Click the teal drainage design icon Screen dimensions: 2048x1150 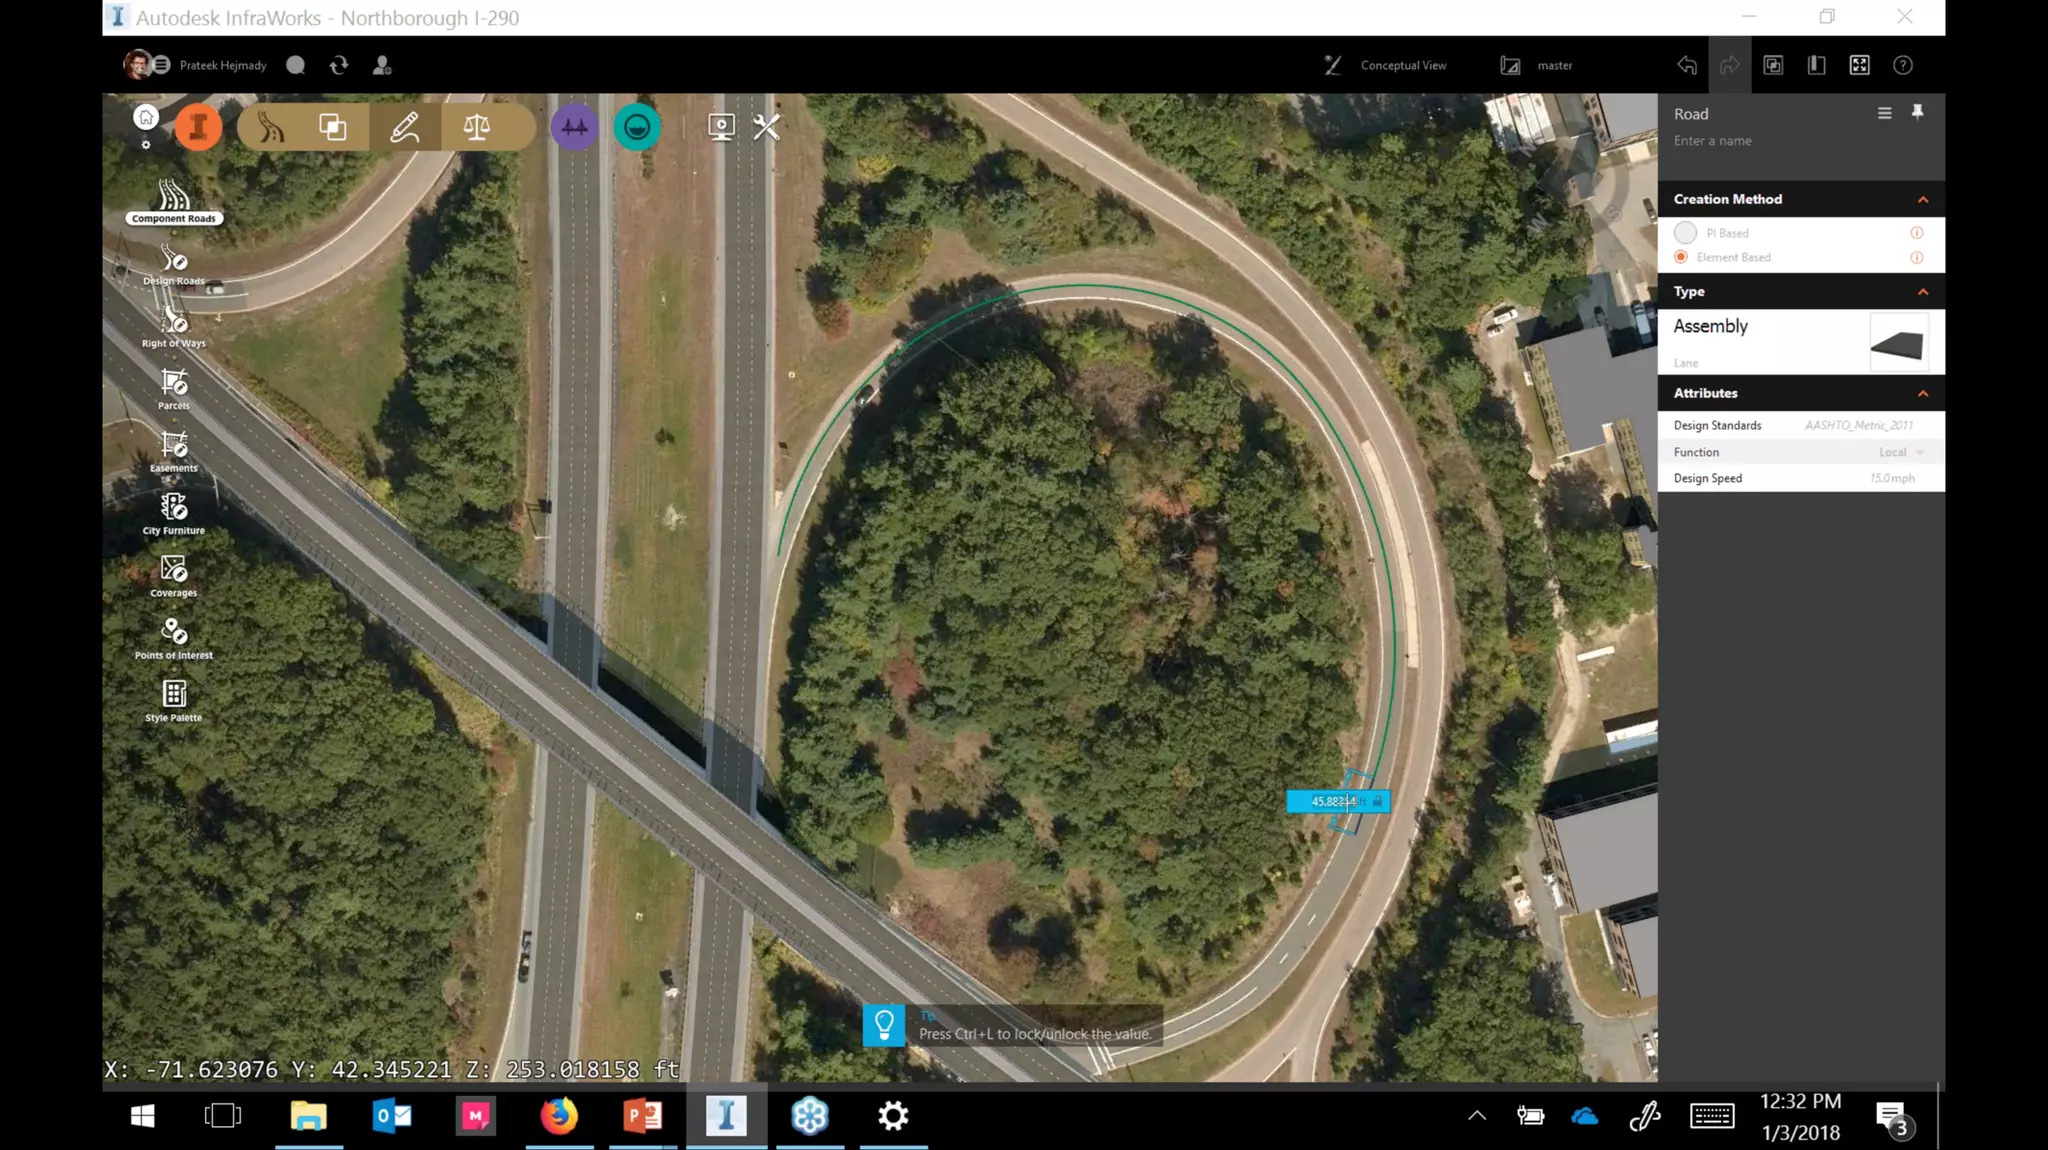click(637, 127)
